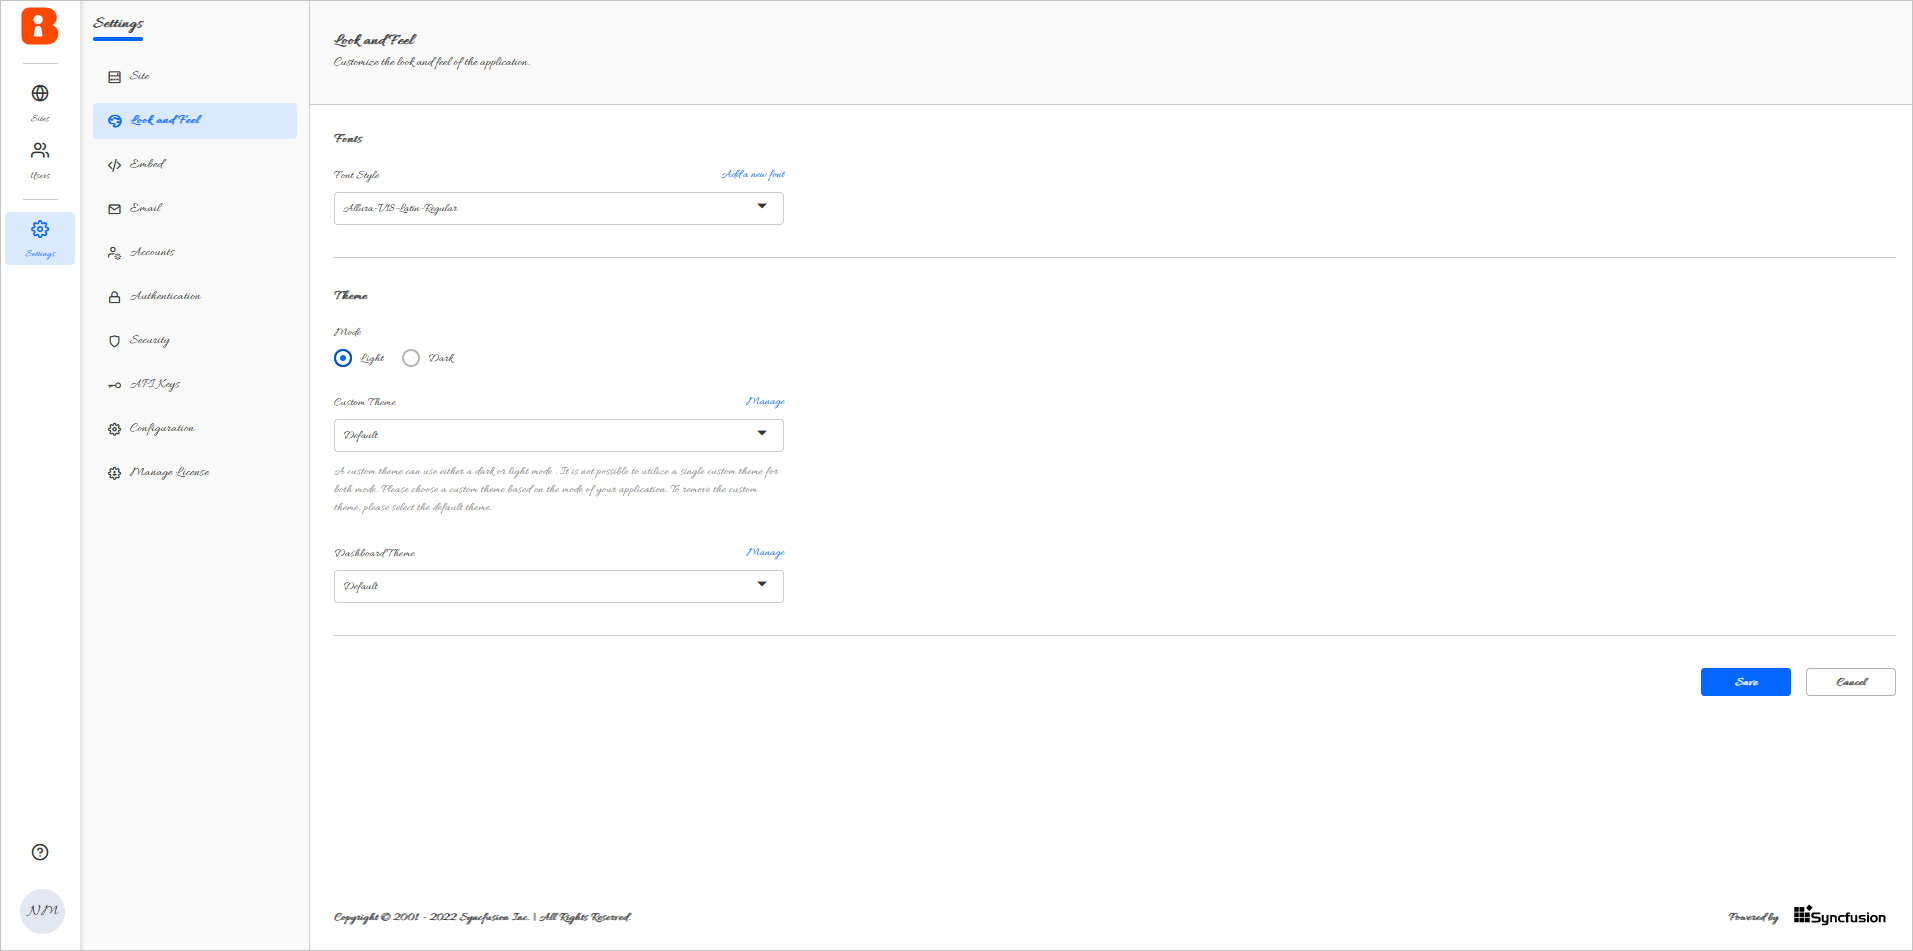
Task: Open the API Keys settings item
Action: coord(155,385)
